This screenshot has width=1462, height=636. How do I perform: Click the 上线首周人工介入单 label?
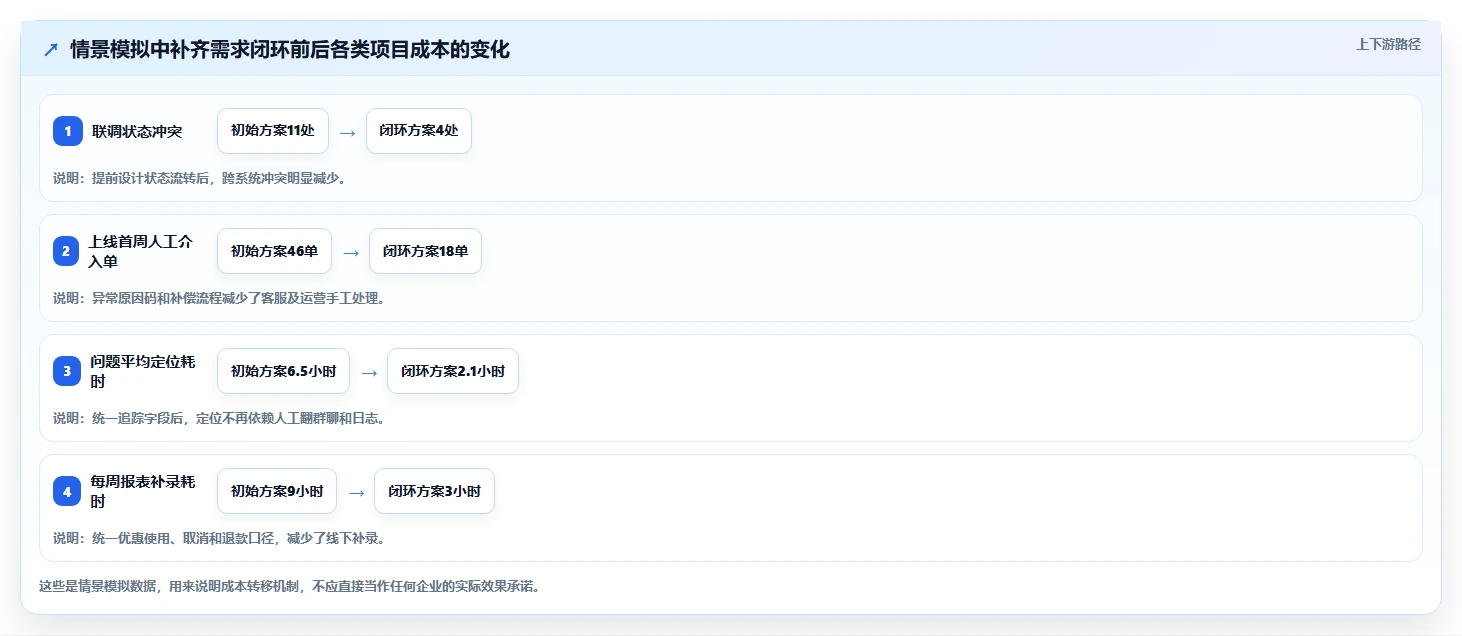tap(141, 251)
